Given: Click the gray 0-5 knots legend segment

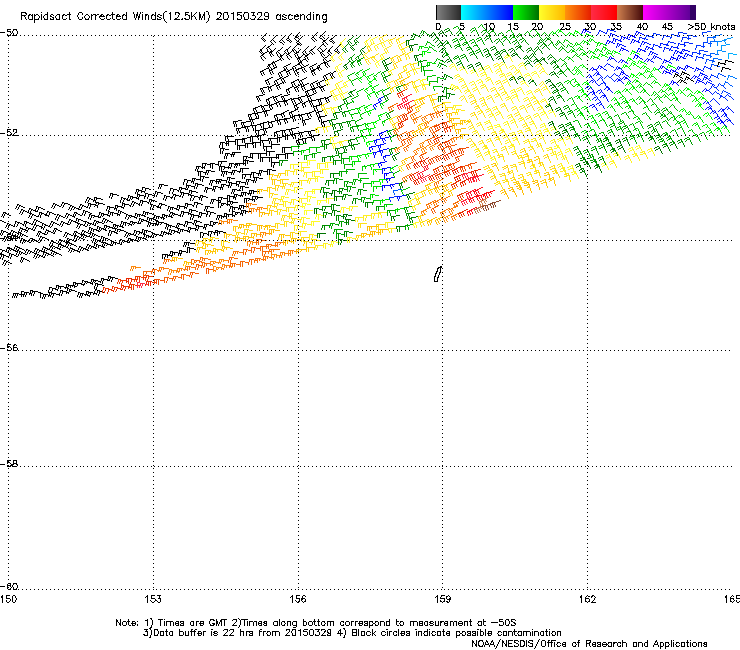Looking at the screenshot, I should coord(448,12).
